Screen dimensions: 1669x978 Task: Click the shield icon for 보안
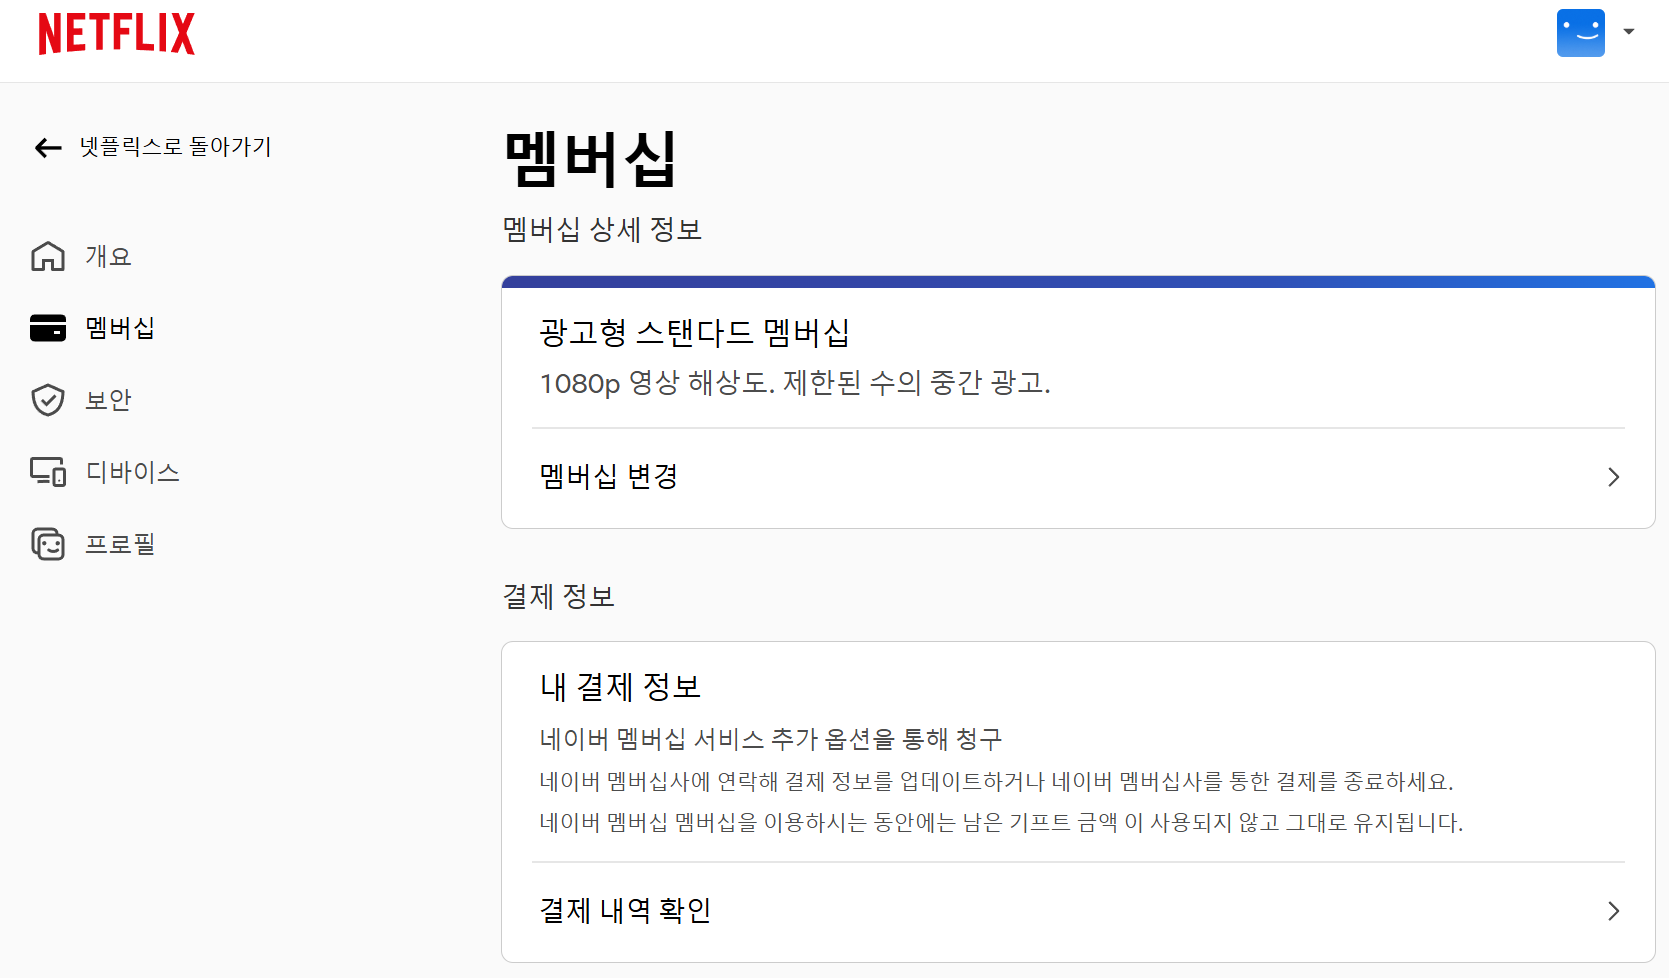tap(48, 400)
